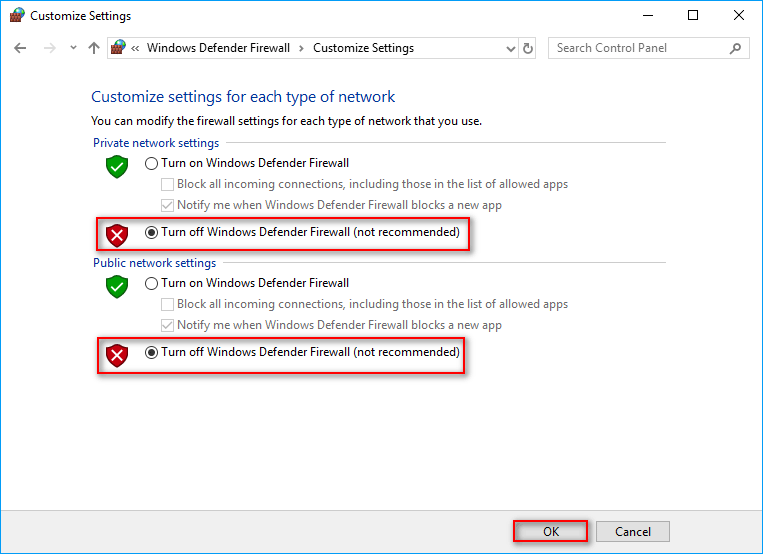
Task: Click the firewall icon in the address bar
Action: point(118,48)
